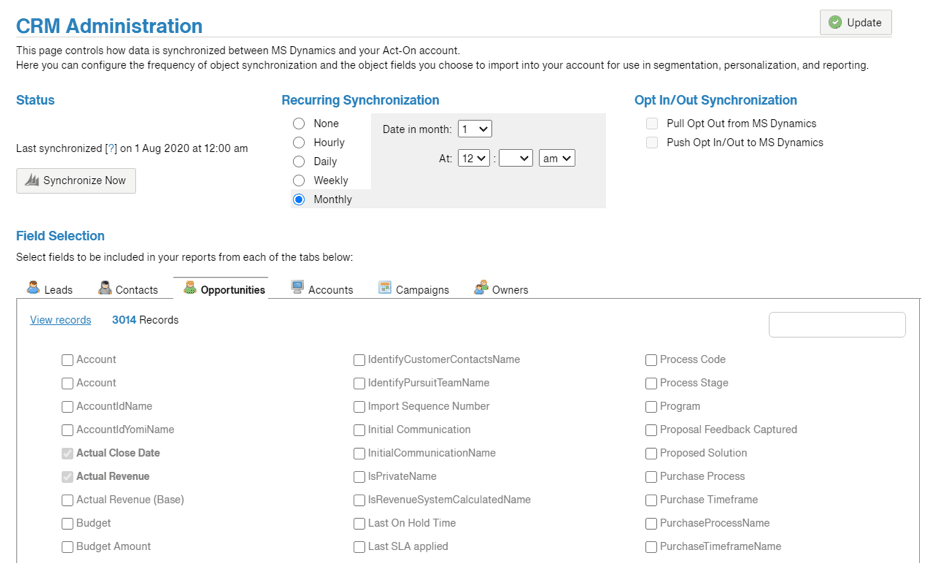Click the Opportunities tab icon
The width and height of the screenshot is (925, 563).
[x=190, y=288]
